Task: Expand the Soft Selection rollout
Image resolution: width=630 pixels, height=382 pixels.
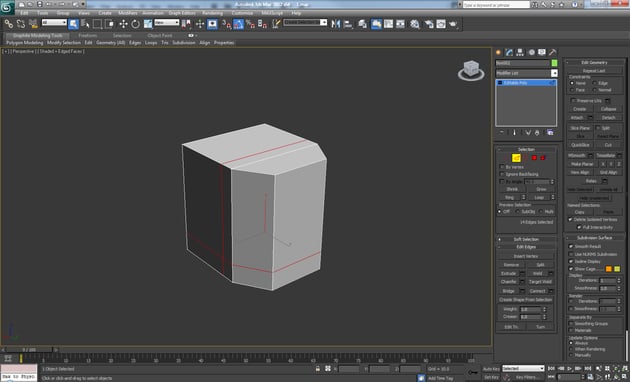Action: click(x=526, y=239)
